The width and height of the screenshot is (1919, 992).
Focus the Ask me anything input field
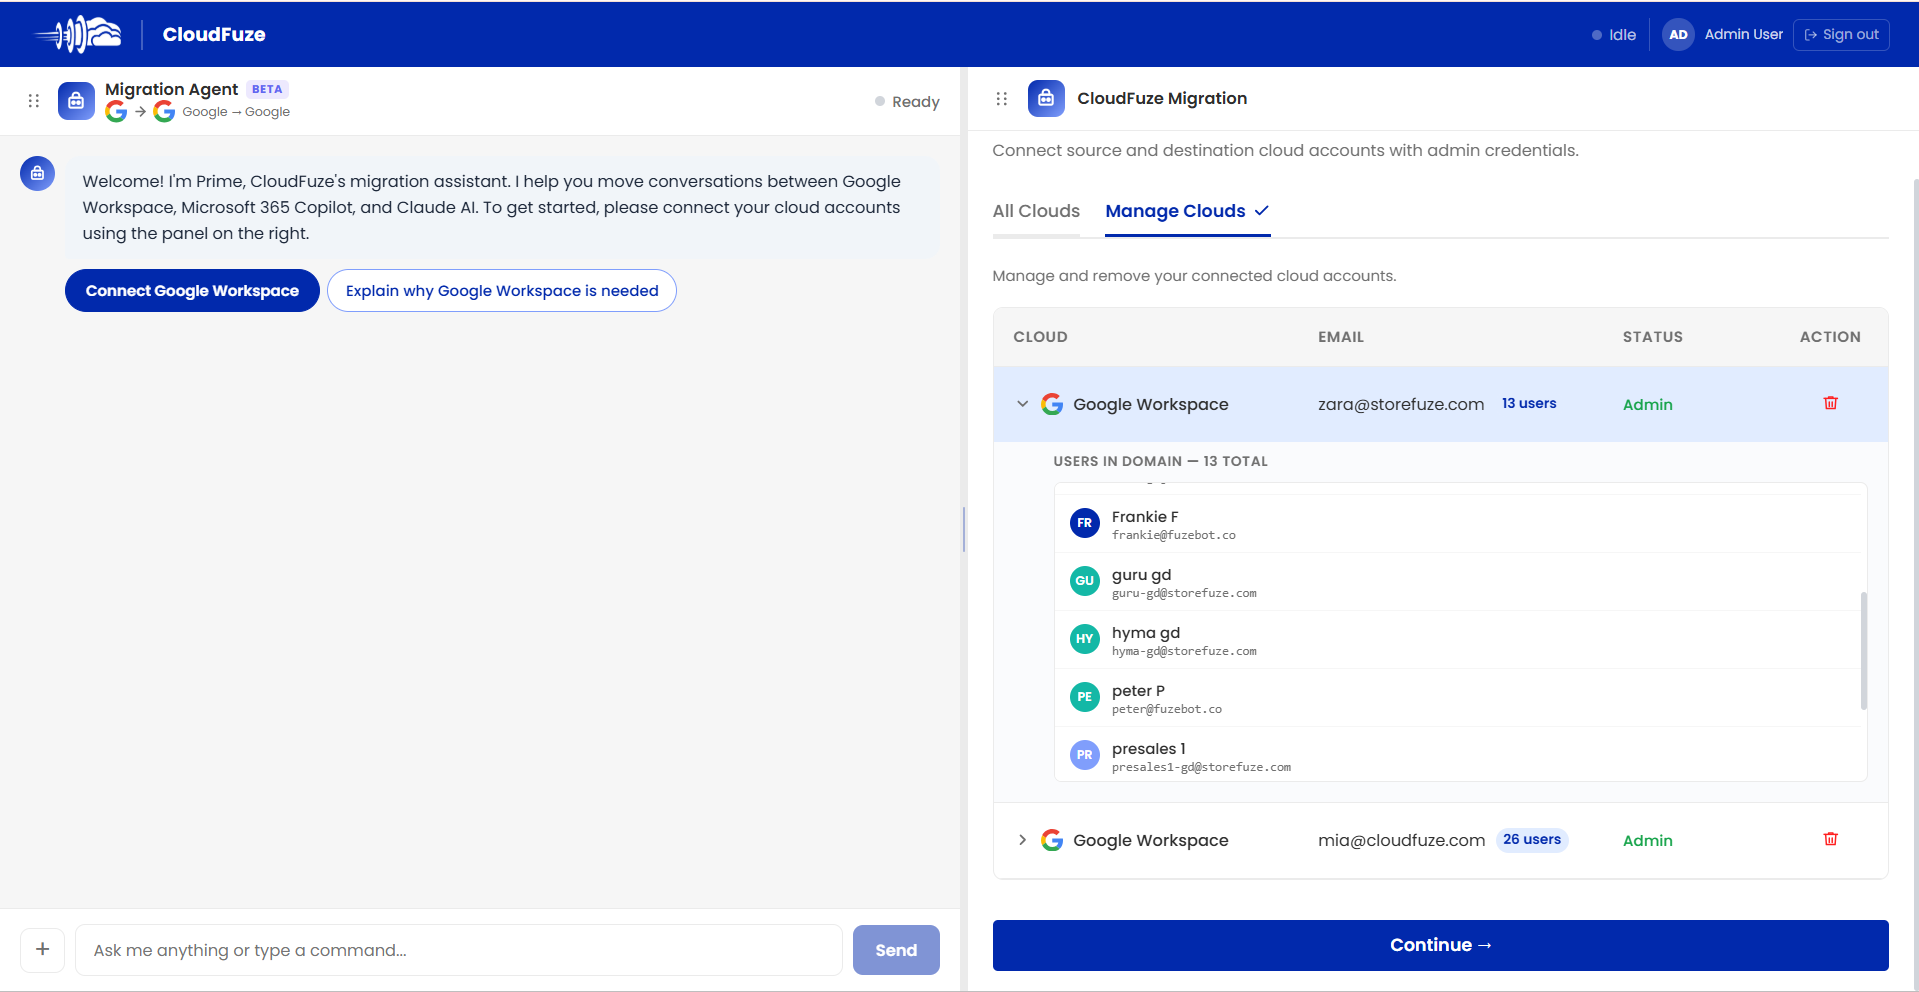coord(459,950)
